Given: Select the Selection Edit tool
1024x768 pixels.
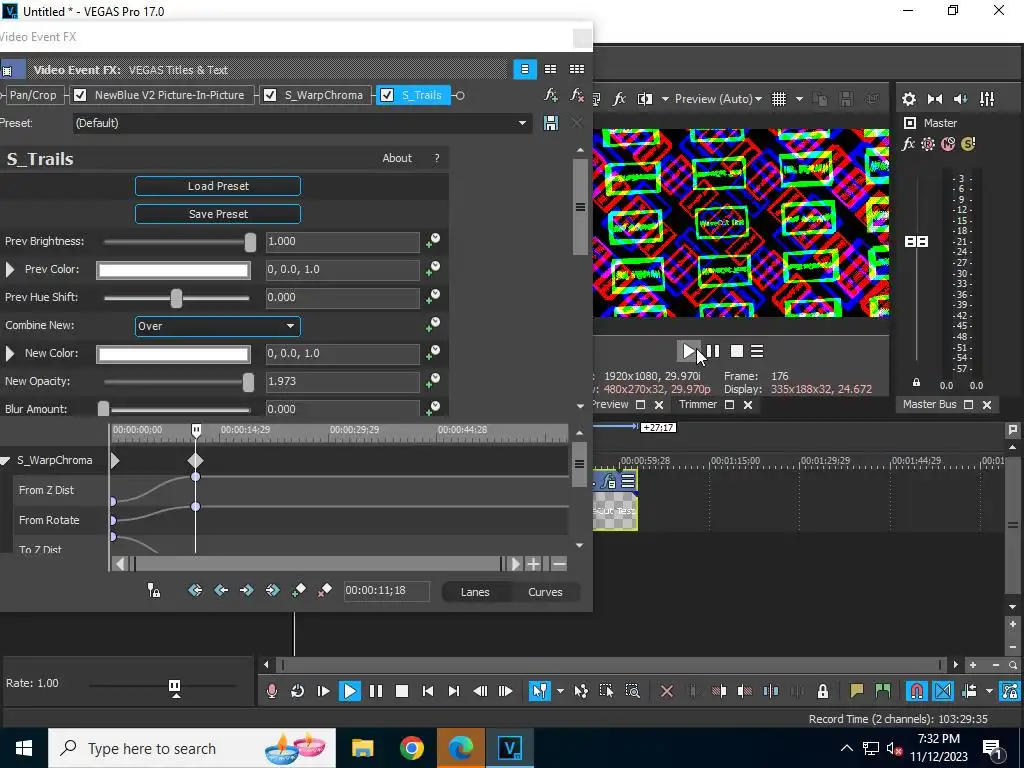Looking at the screenshot, I should (606, 691).
